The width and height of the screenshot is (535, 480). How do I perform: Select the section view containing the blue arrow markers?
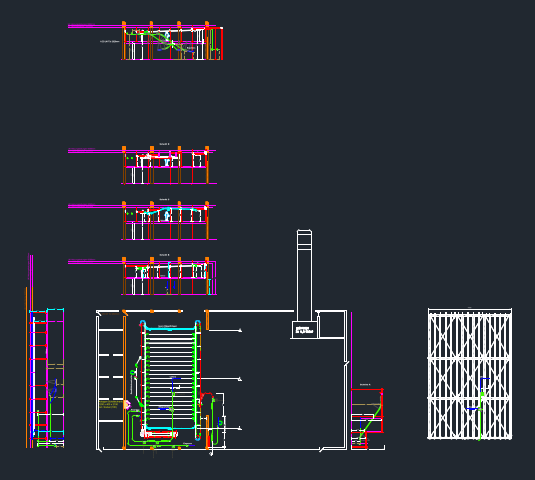169,276
